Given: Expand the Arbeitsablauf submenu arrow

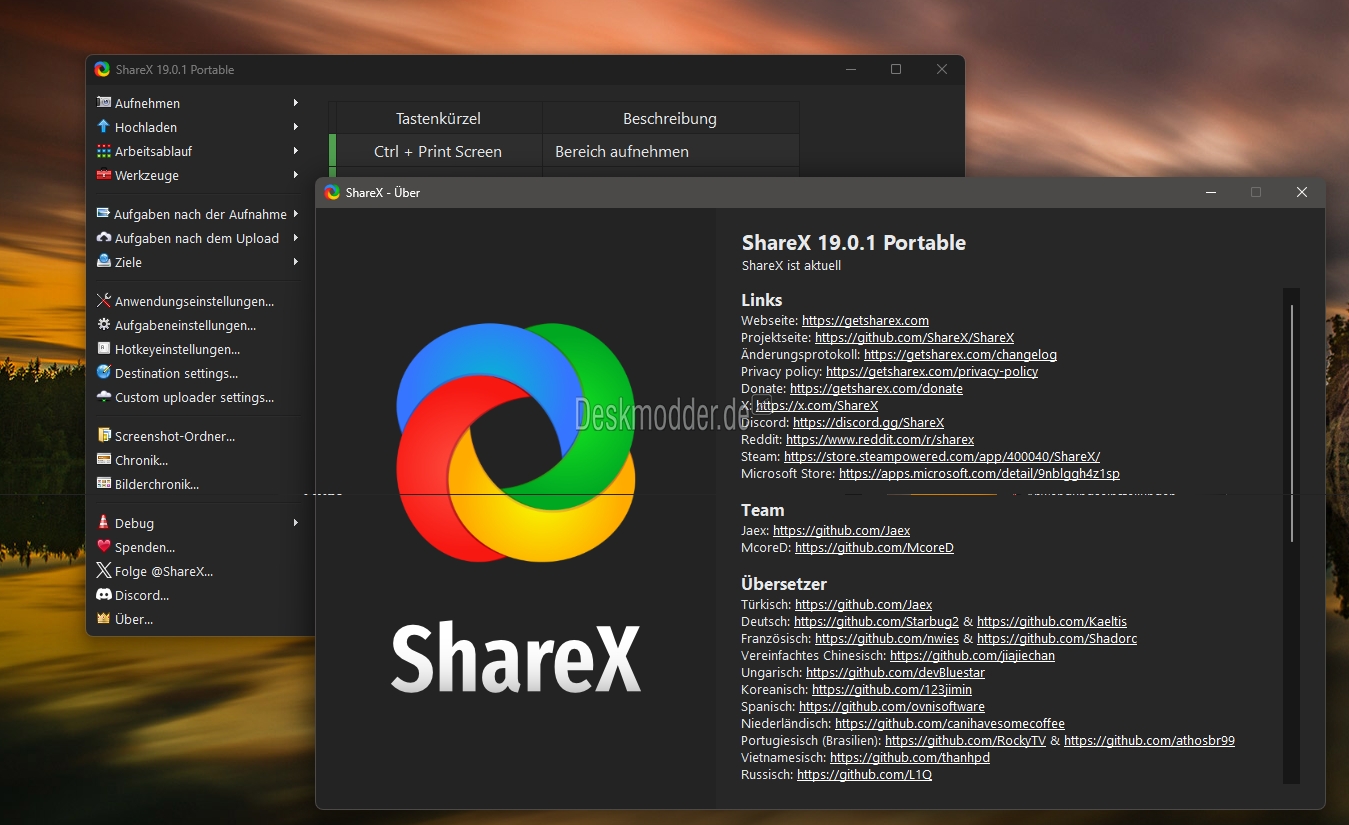Looking at the screenshot, I should pos(296,151).
